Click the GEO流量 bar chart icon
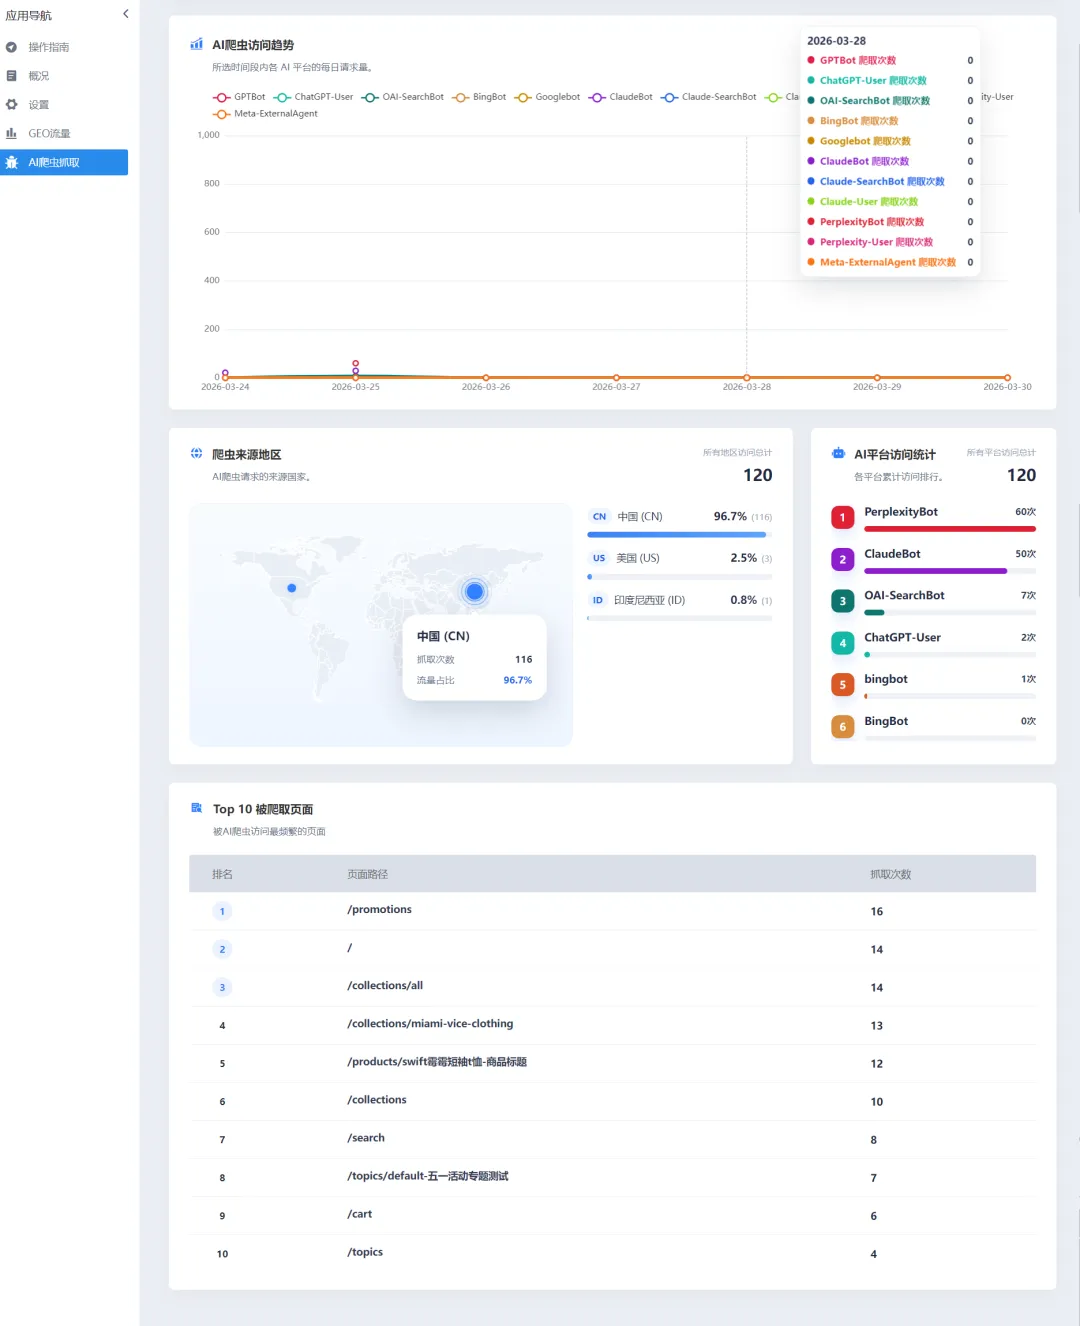The height and width of the screenshot is (1326, 1080). [x=11, y=133]
